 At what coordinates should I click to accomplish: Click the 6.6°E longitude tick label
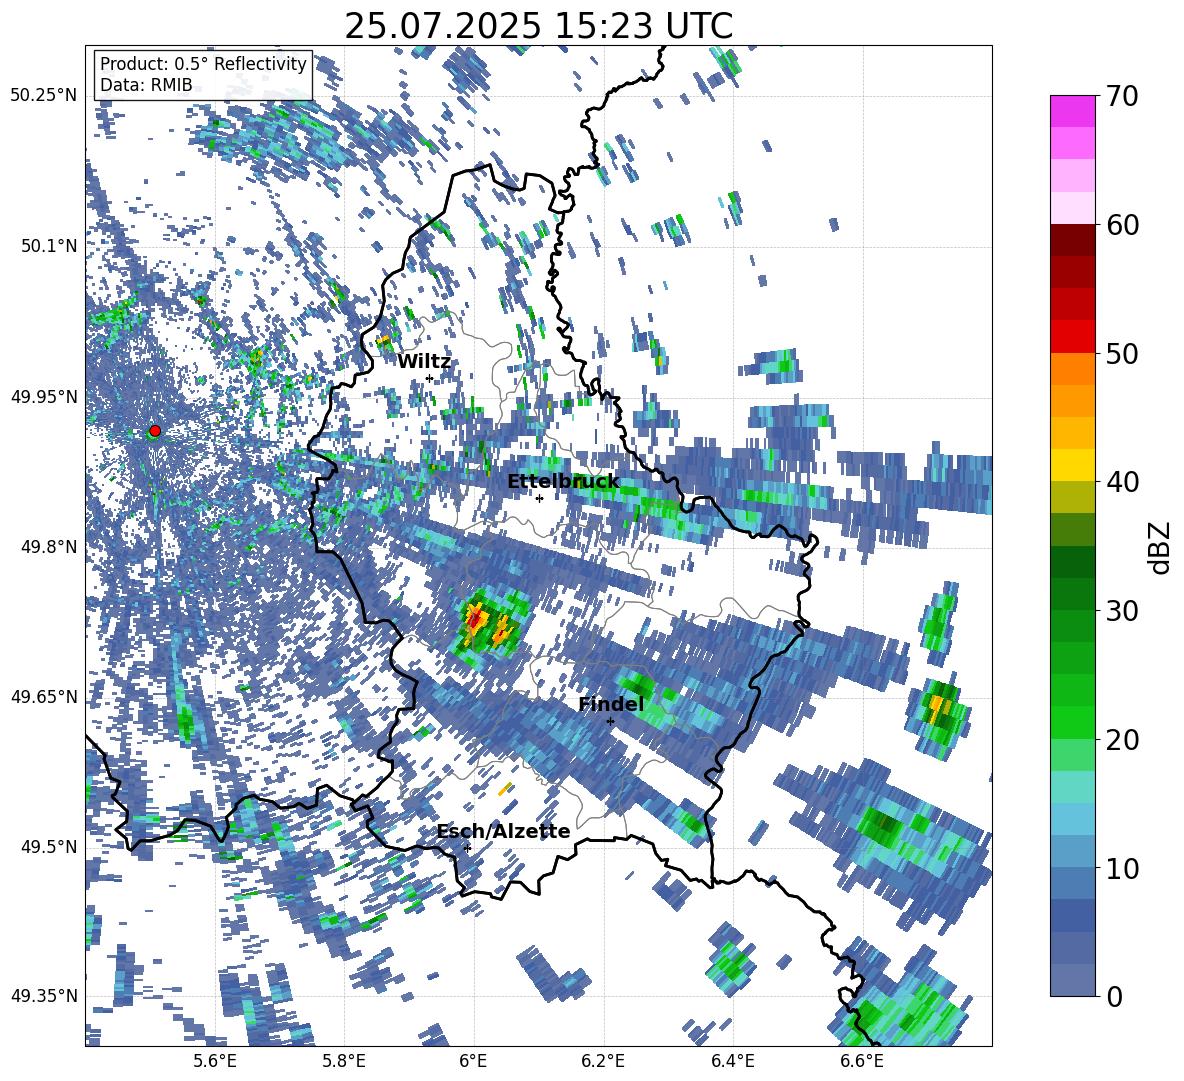pyautogui.click(x=862, y=1061)
